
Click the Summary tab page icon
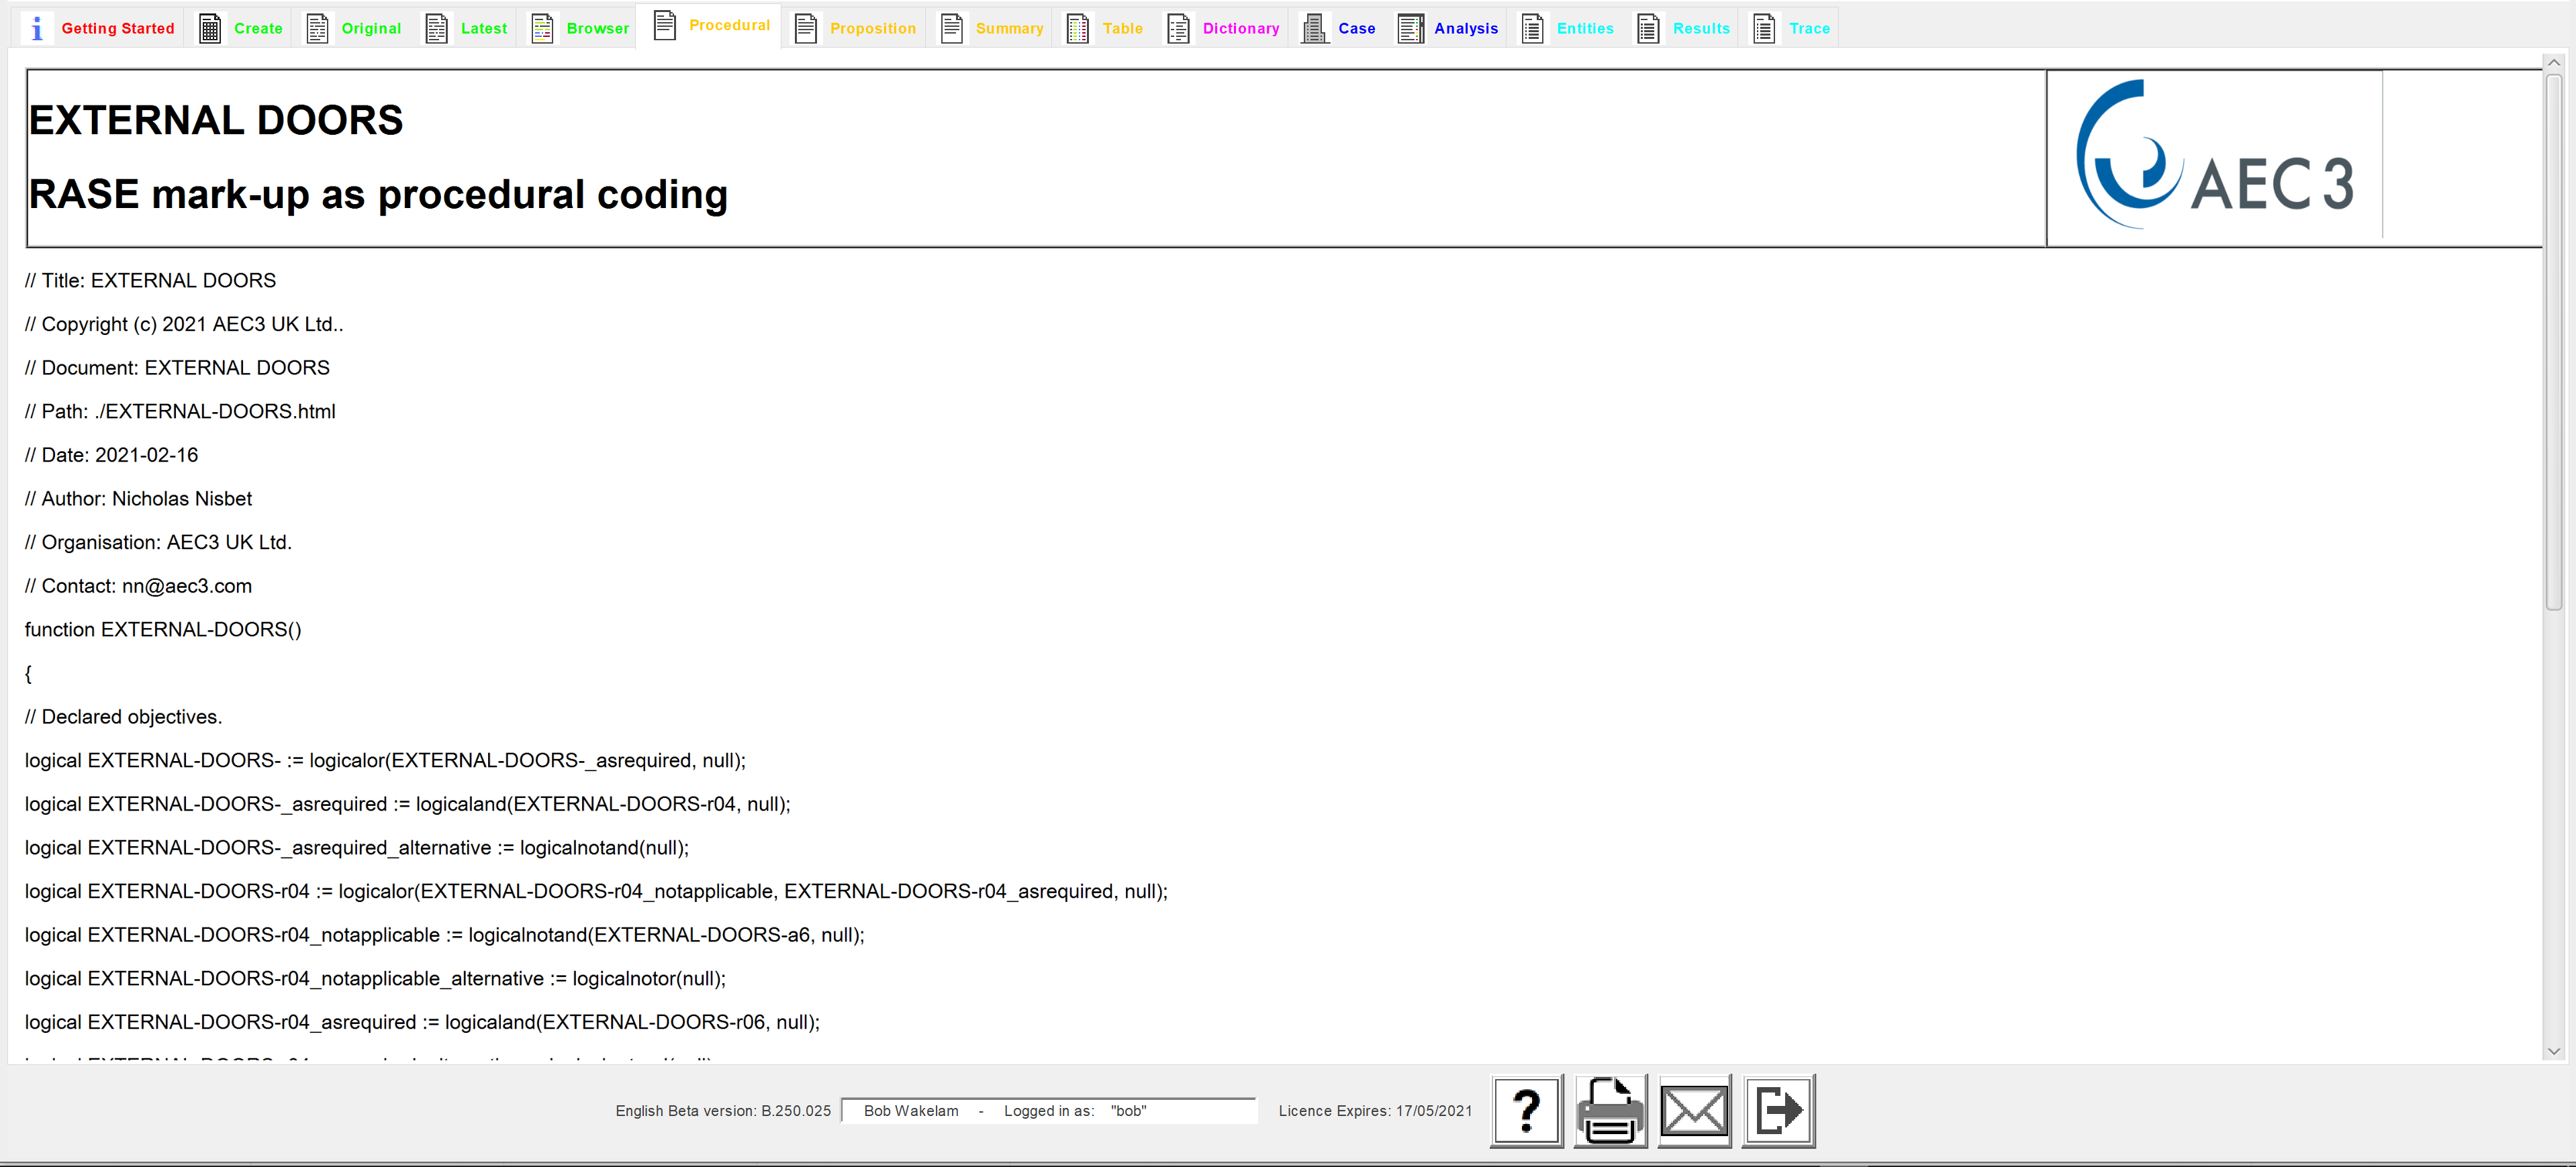[x=952, y=28]
